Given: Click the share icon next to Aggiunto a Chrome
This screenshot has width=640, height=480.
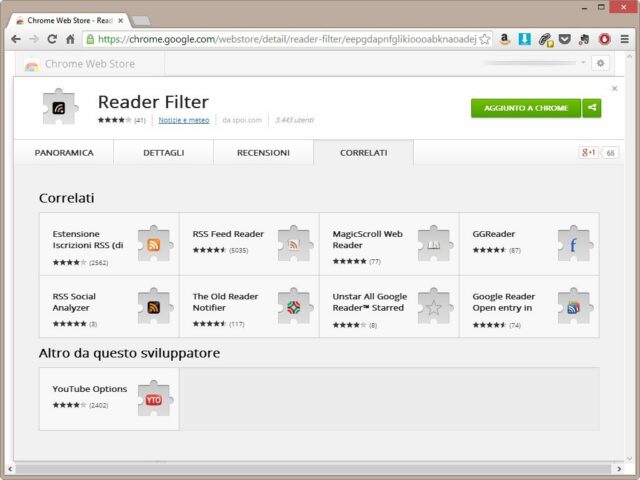Looking at the screenshot, I should (592, 108).
